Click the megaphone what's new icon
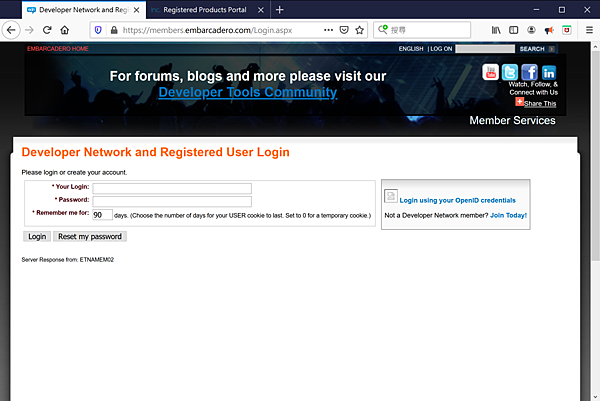This screenshot has height=401, width=600. (x=549, y=30)
